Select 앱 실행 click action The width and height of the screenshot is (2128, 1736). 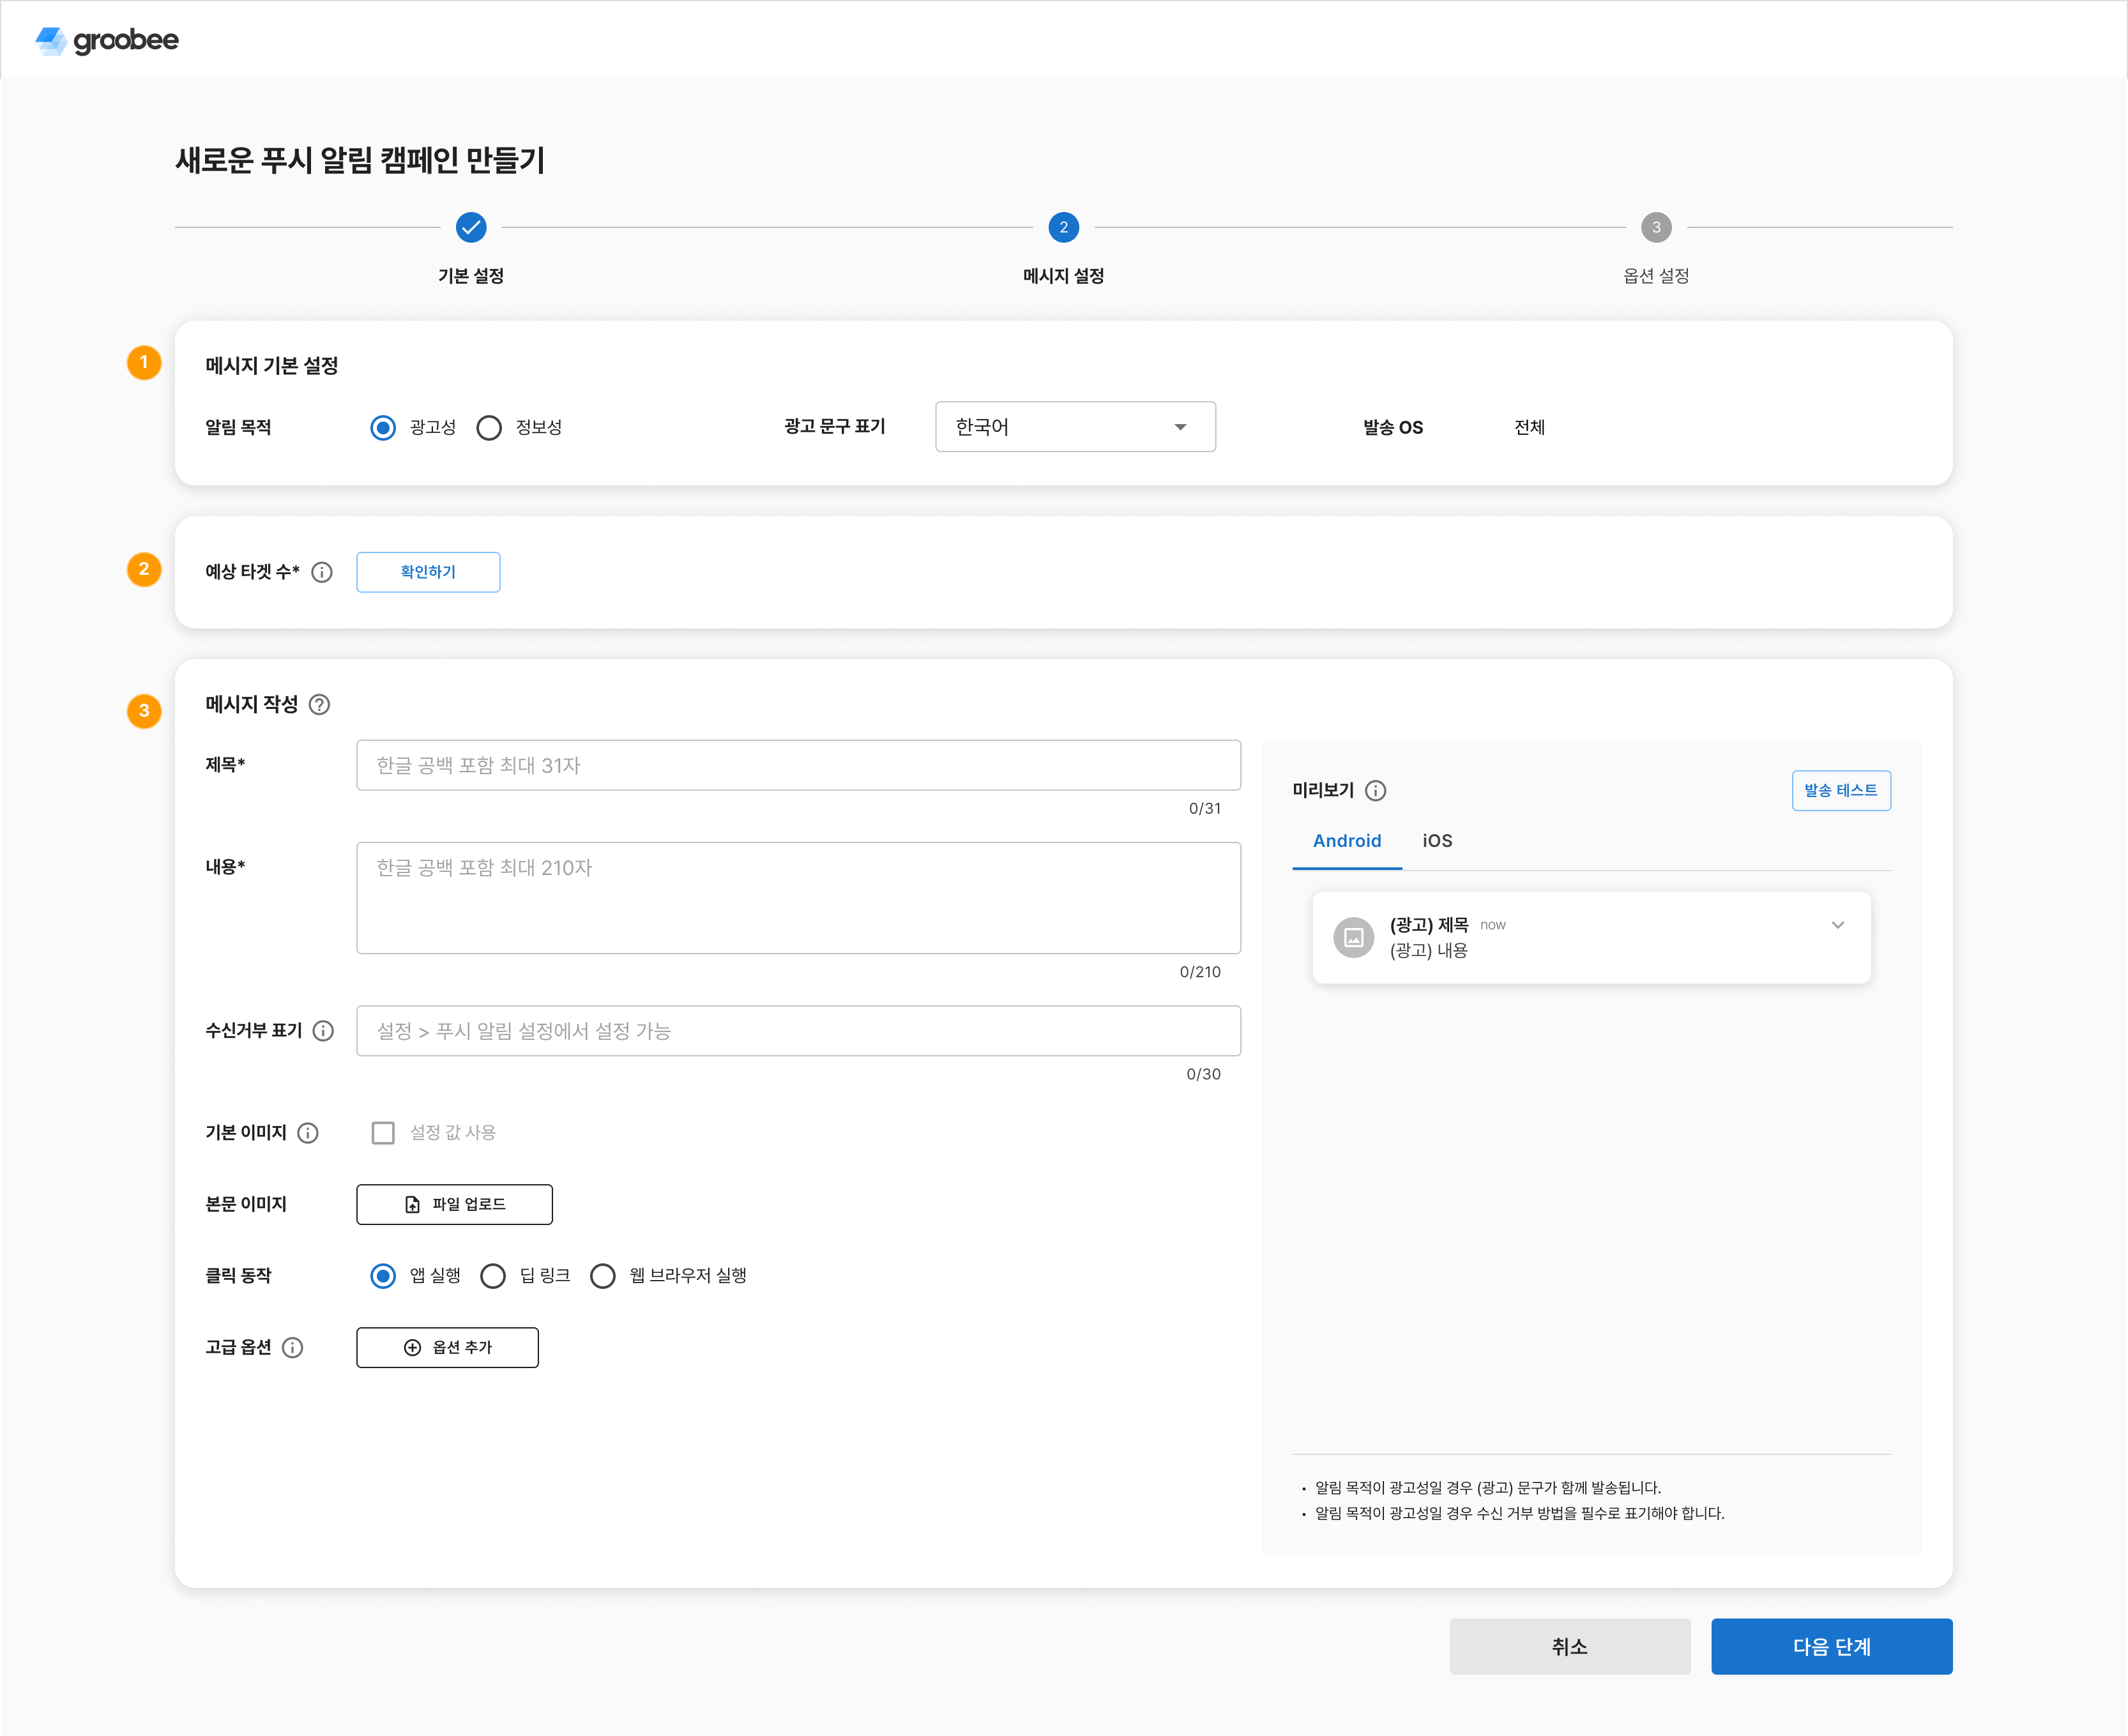pos(383,1276)
